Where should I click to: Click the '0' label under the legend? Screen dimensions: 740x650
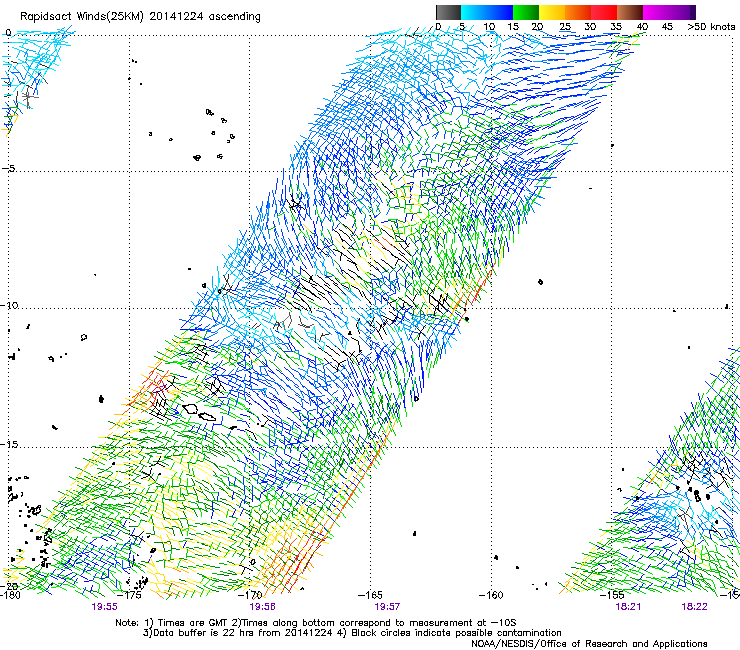coord(438,27)
